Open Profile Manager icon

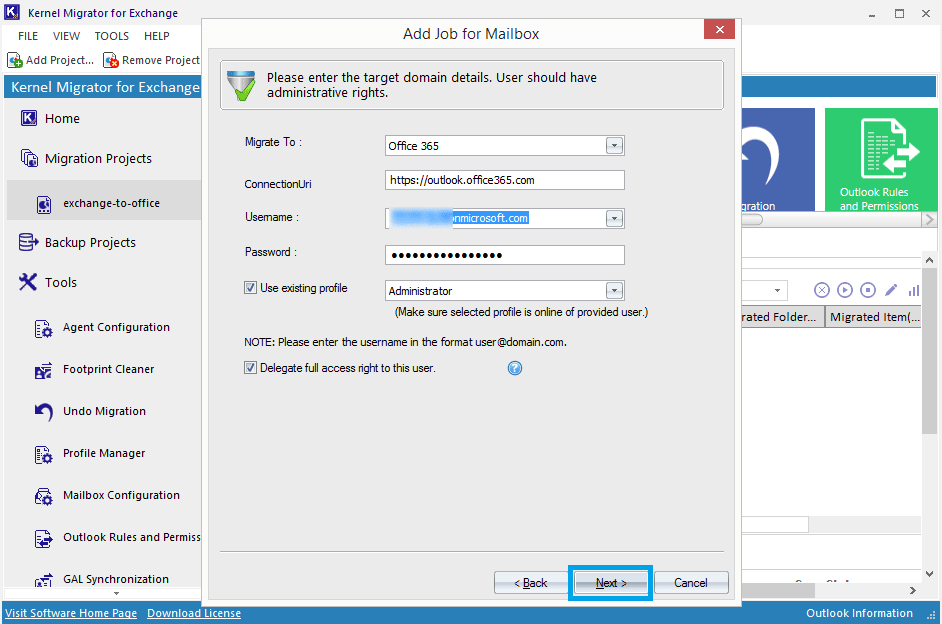pos(43,455)
